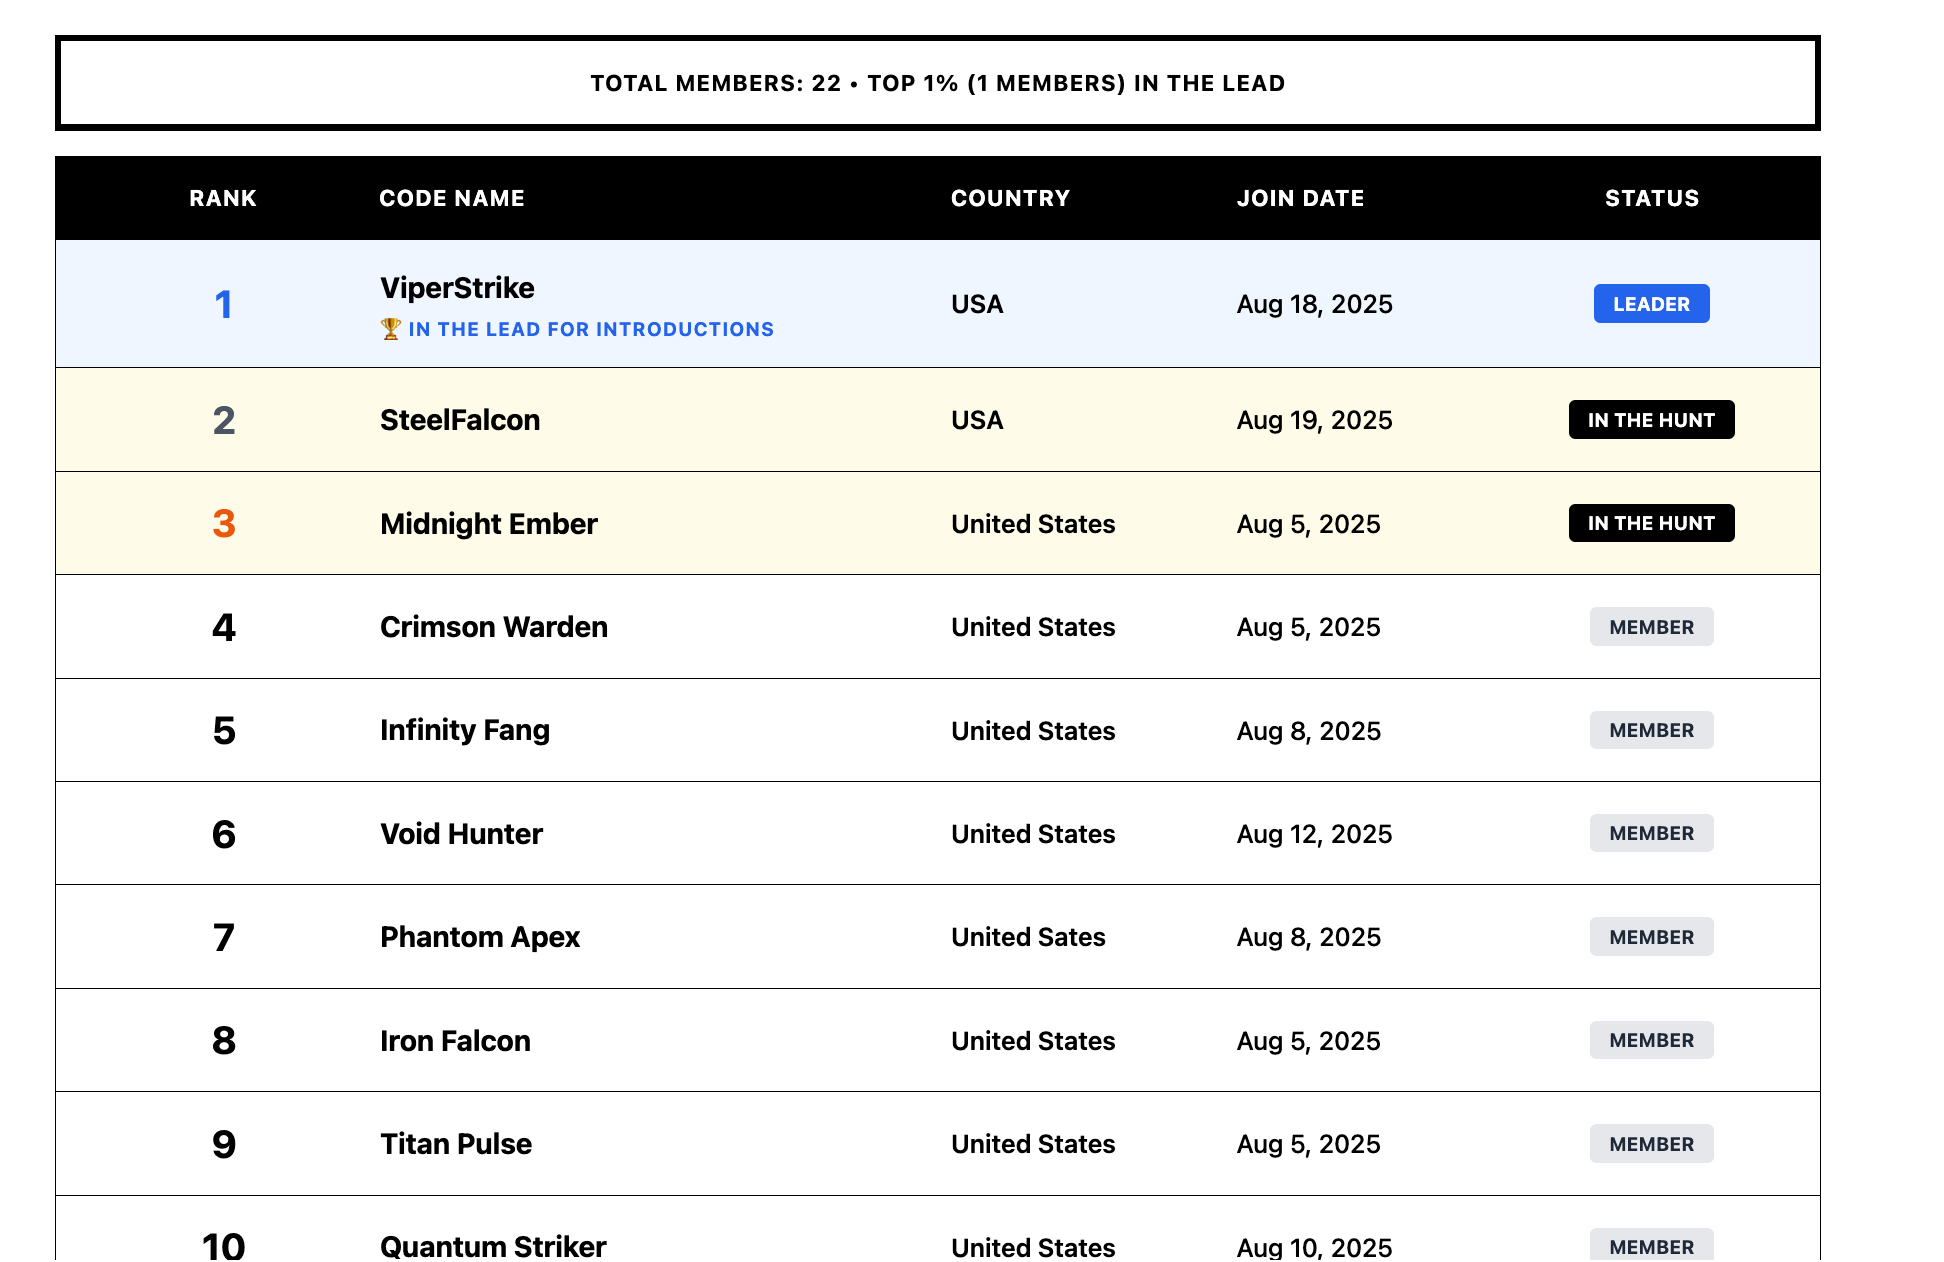This screenshot has width=1944, height=1262.
Task: Click Titan Pulse's MEMBER badge
Action: pos(1650,1144)
